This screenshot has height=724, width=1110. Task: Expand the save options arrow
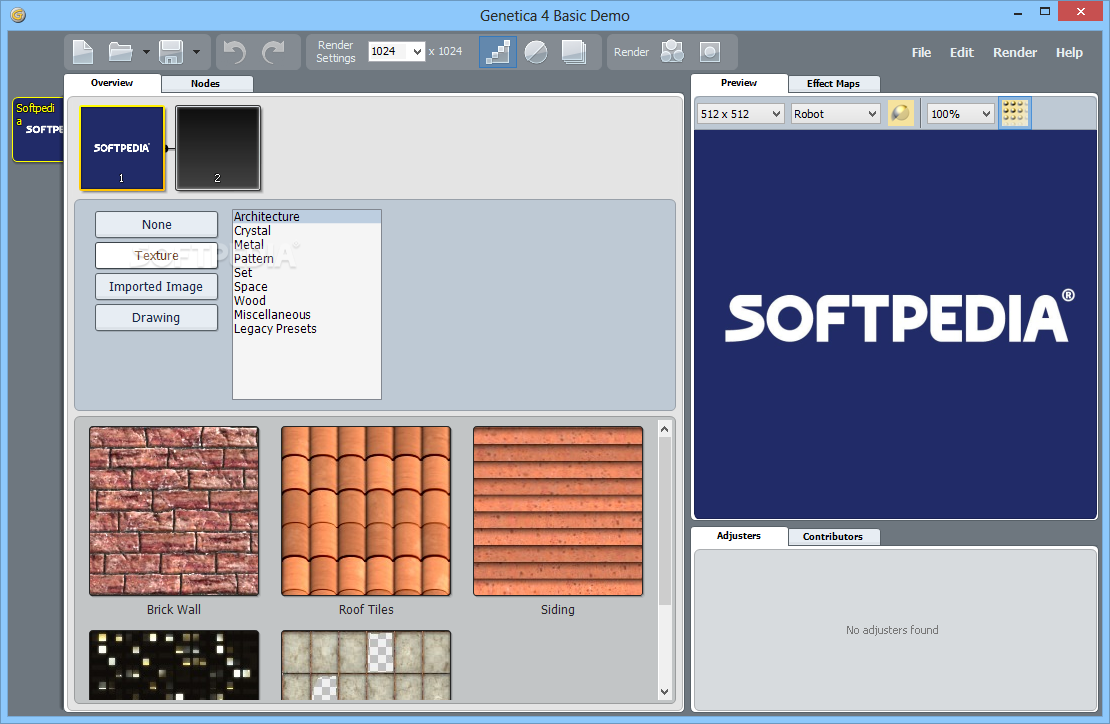(196, 52)
